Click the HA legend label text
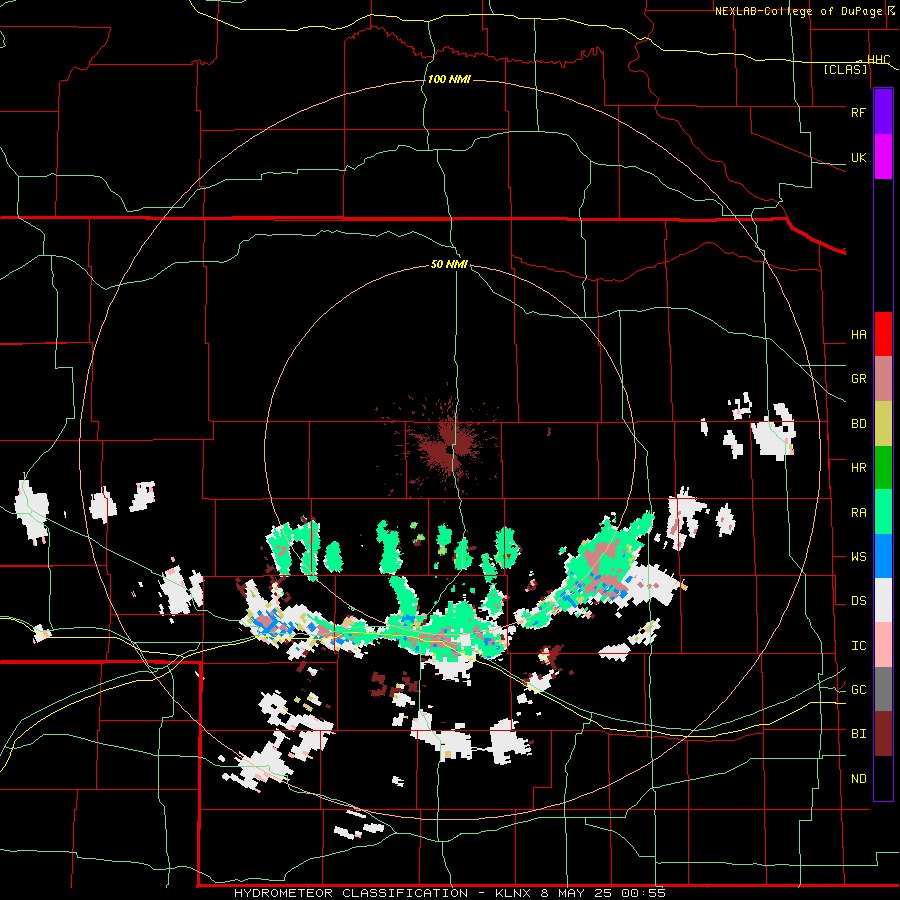Image resolution: width=900 pixels, height=900 pixels. point(858,334)
